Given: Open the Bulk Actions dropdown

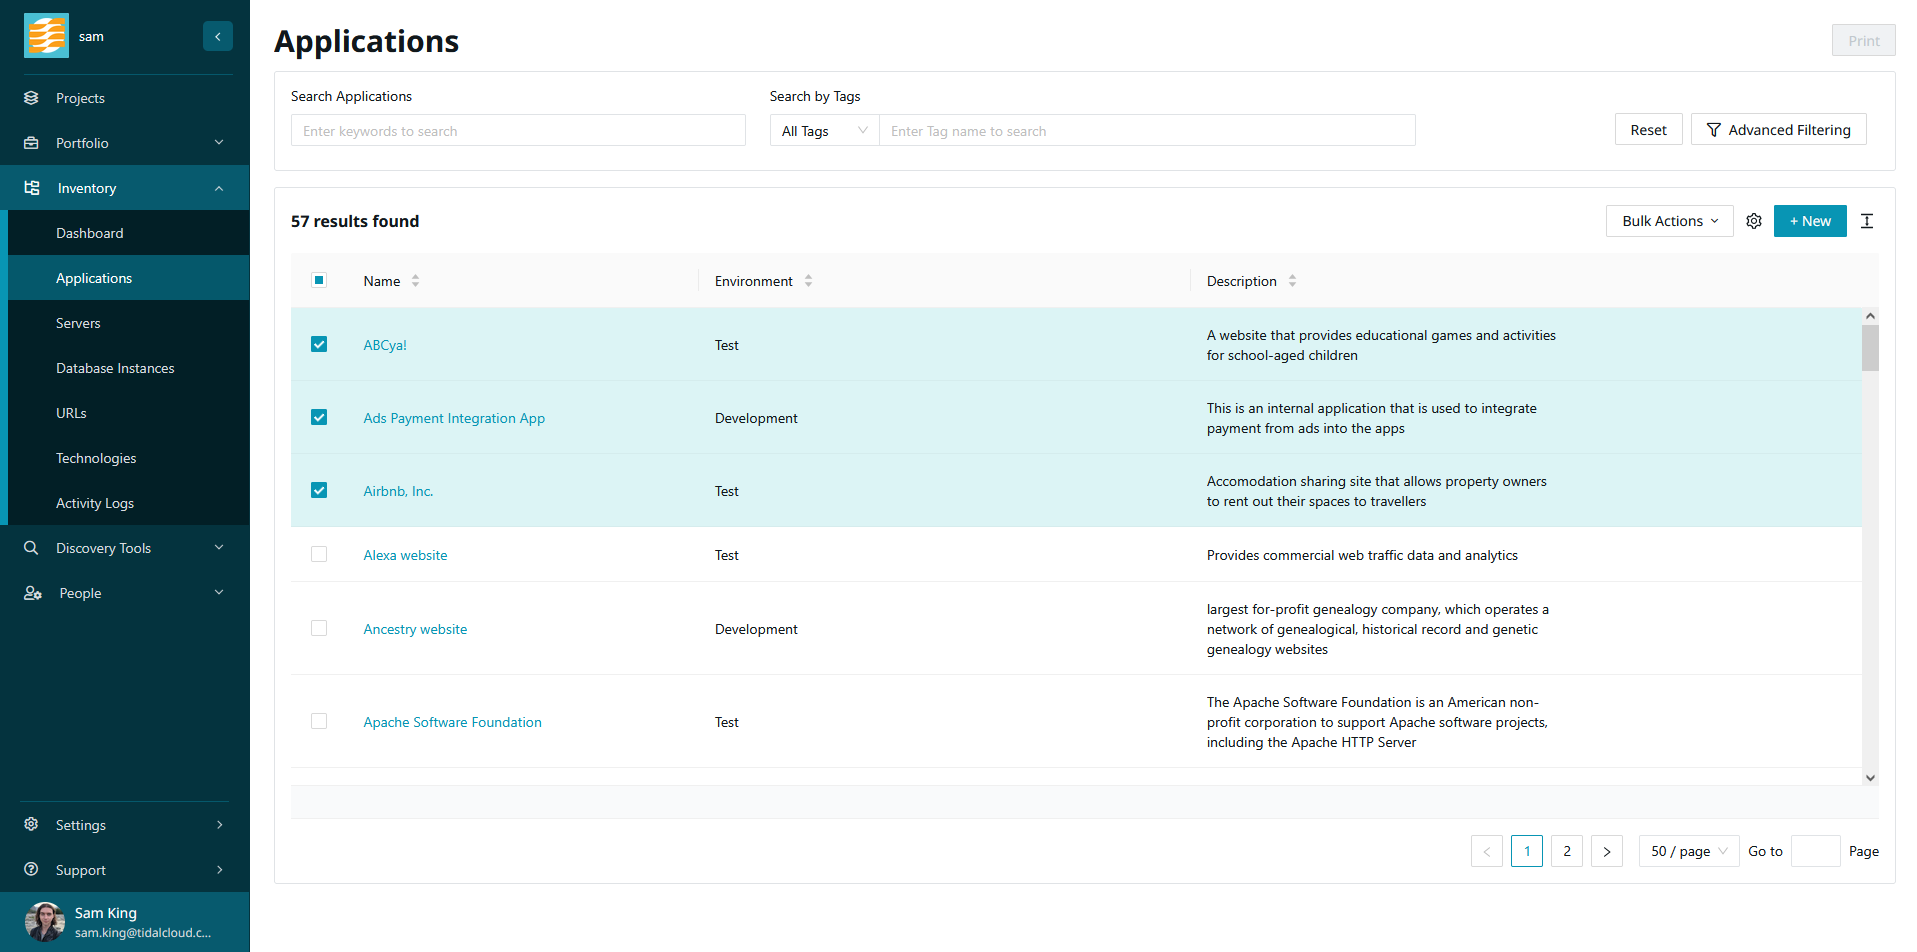Looking at the screenshot, I should click(1669, 221).
